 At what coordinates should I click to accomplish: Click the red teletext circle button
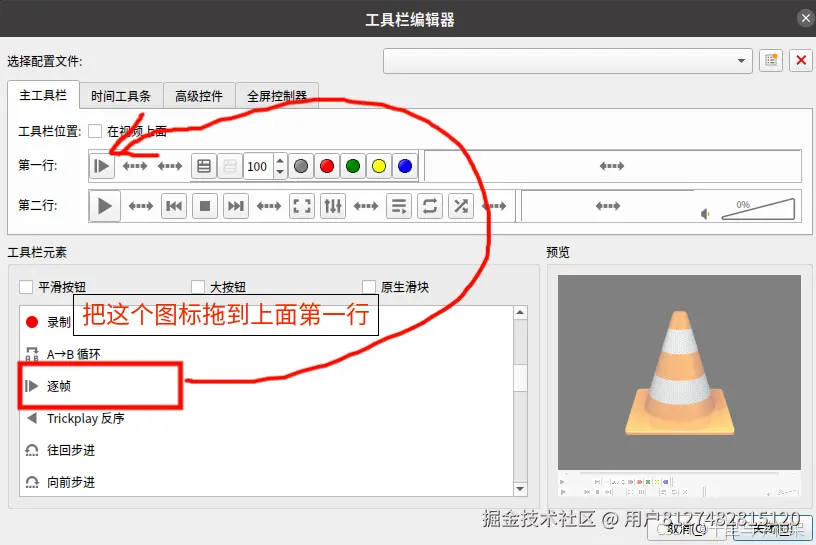(x=327, y=166)
